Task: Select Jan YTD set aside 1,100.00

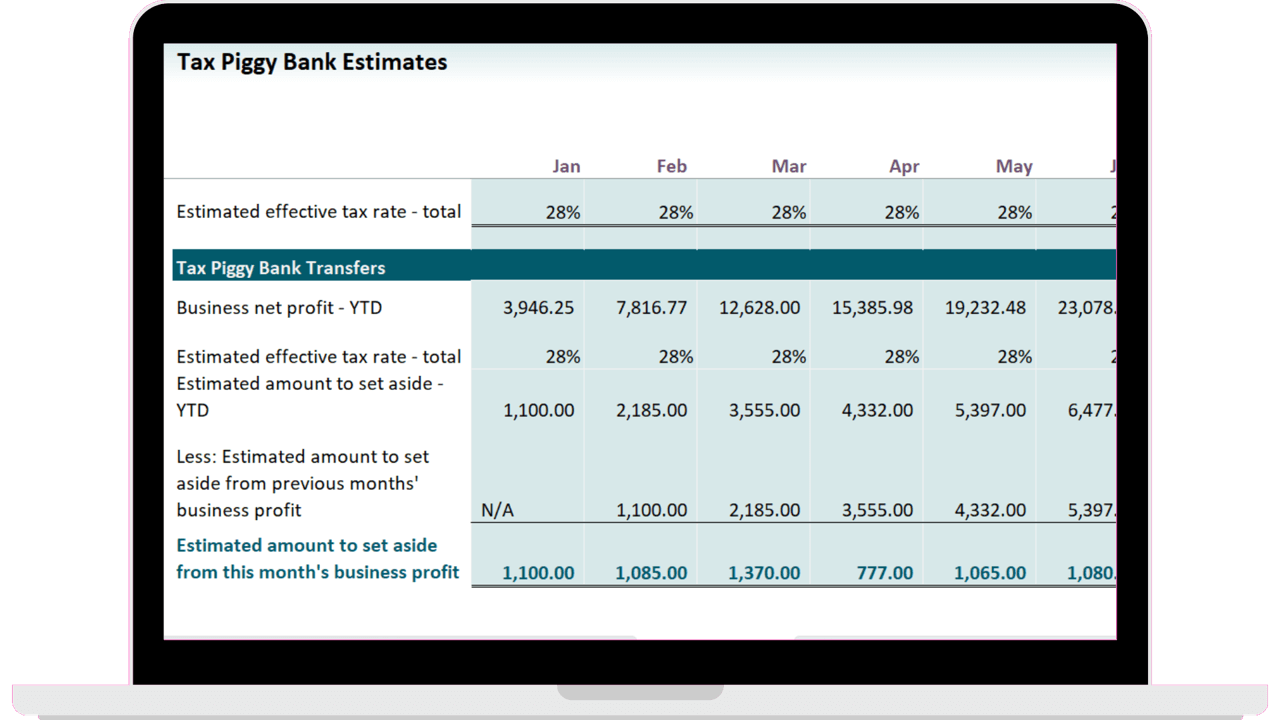Action: pyautogui.click(x=539, y=410)
